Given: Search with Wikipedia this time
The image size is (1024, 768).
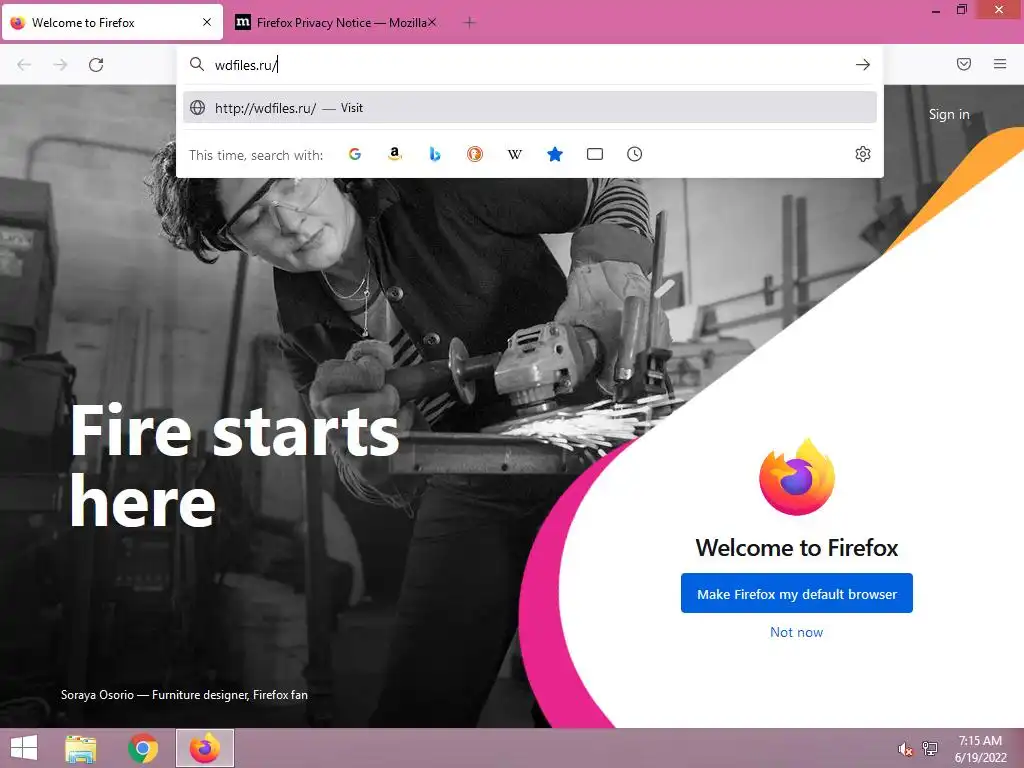Looking at the screenshot, I should (x=515, y=154).
